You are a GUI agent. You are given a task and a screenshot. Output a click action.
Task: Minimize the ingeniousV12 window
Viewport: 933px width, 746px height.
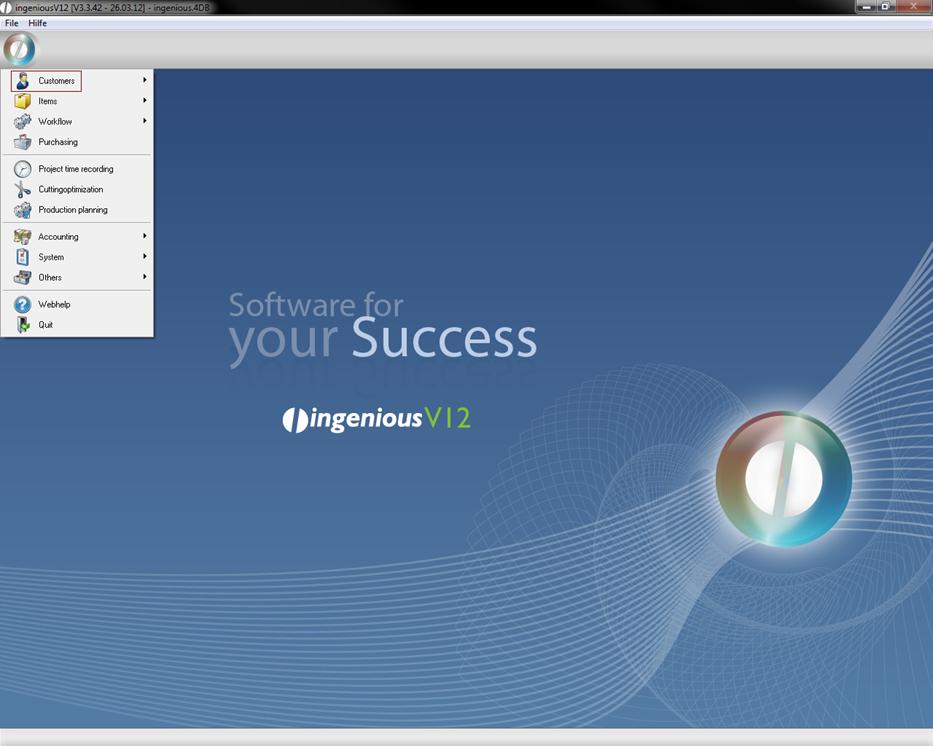(866, 7)
